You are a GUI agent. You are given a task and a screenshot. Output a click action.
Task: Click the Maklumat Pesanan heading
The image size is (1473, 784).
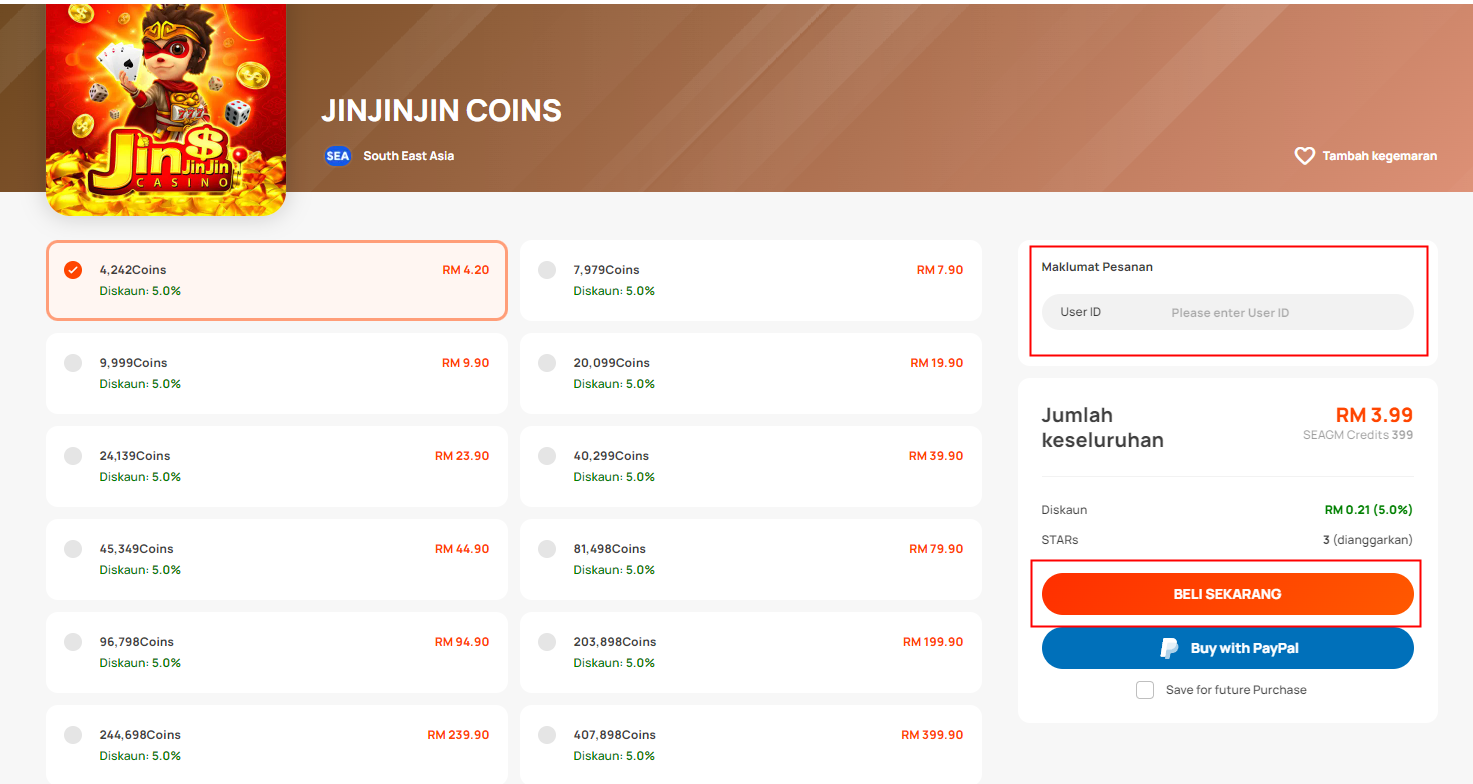(x=1097, y=267)
